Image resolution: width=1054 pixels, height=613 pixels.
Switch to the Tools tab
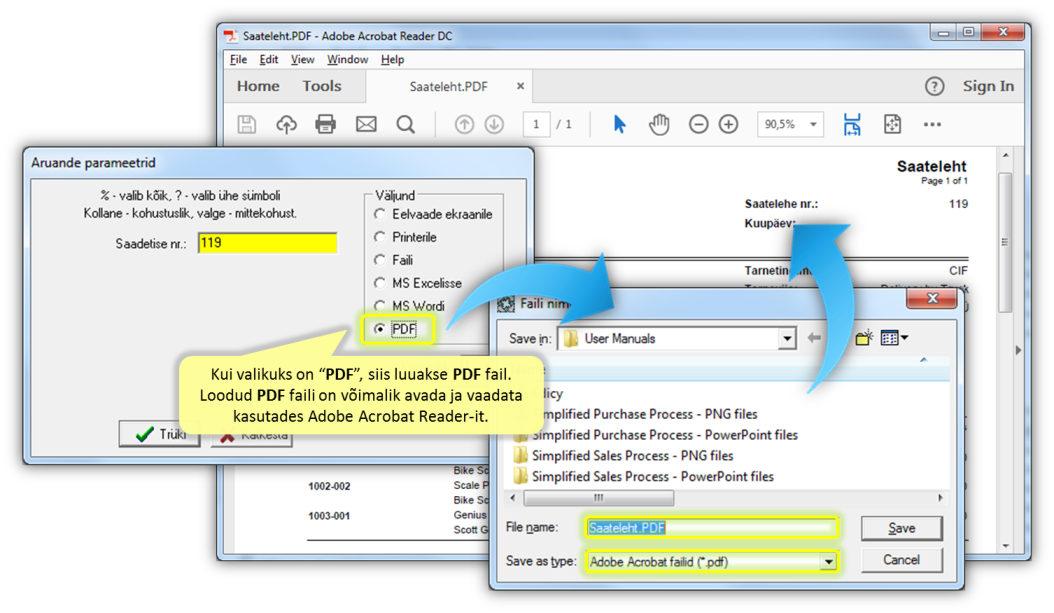click(x=322, y=86)
